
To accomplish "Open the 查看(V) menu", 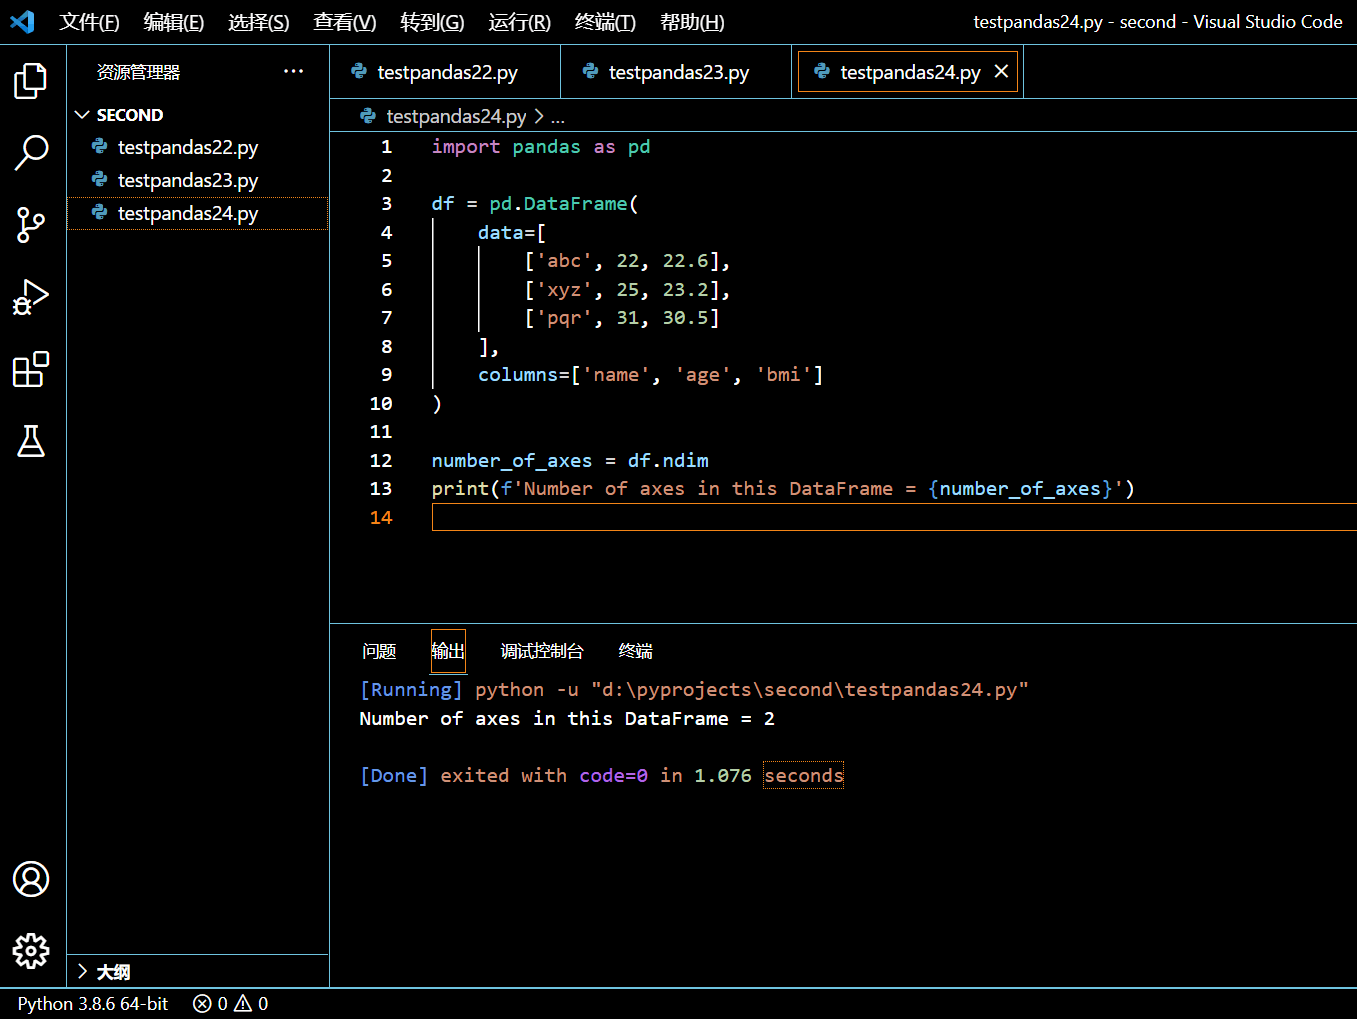I will pos(344,22).
